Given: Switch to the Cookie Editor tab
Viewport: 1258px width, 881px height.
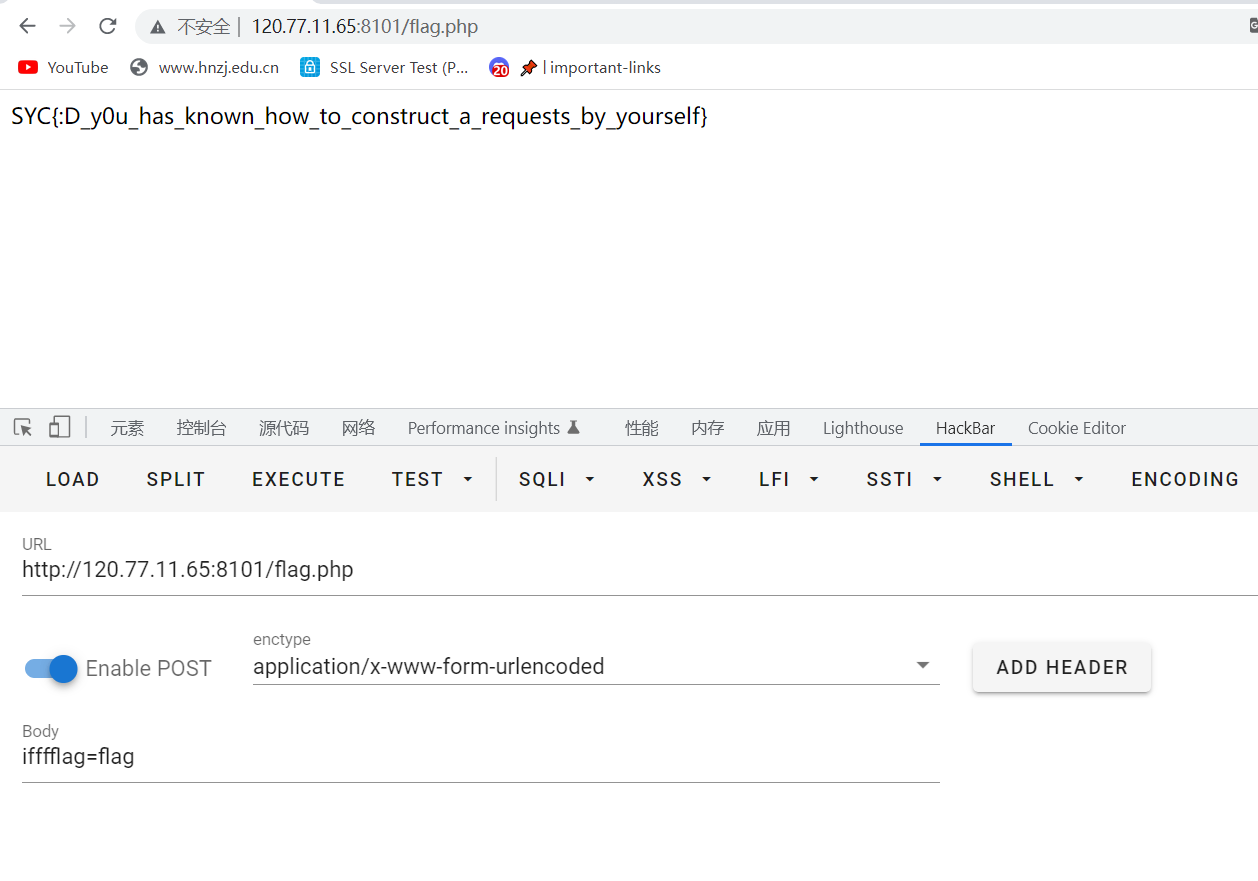Looking at the screenshot, I should coord(1076,428).
